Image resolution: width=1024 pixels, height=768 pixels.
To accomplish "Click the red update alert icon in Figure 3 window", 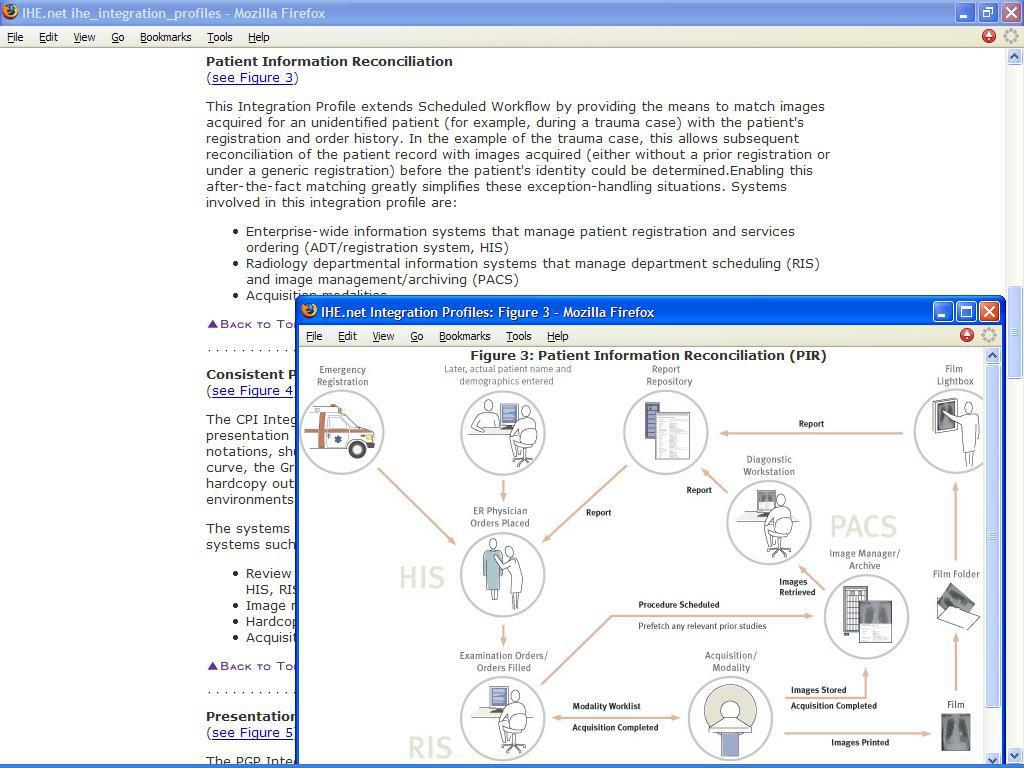I will [967, 335].
